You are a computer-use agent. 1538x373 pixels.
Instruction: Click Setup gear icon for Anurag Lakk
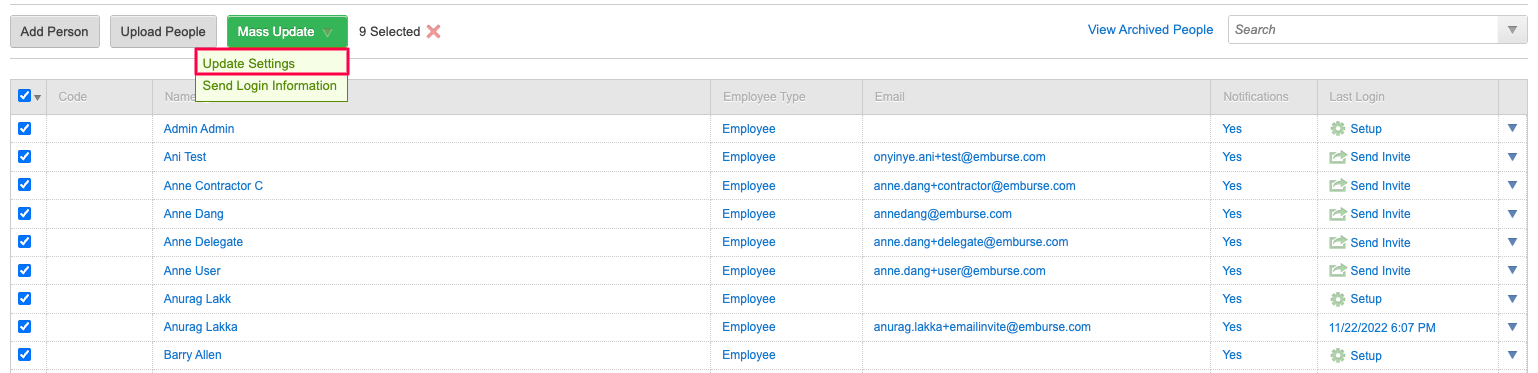coord(1338,299)
